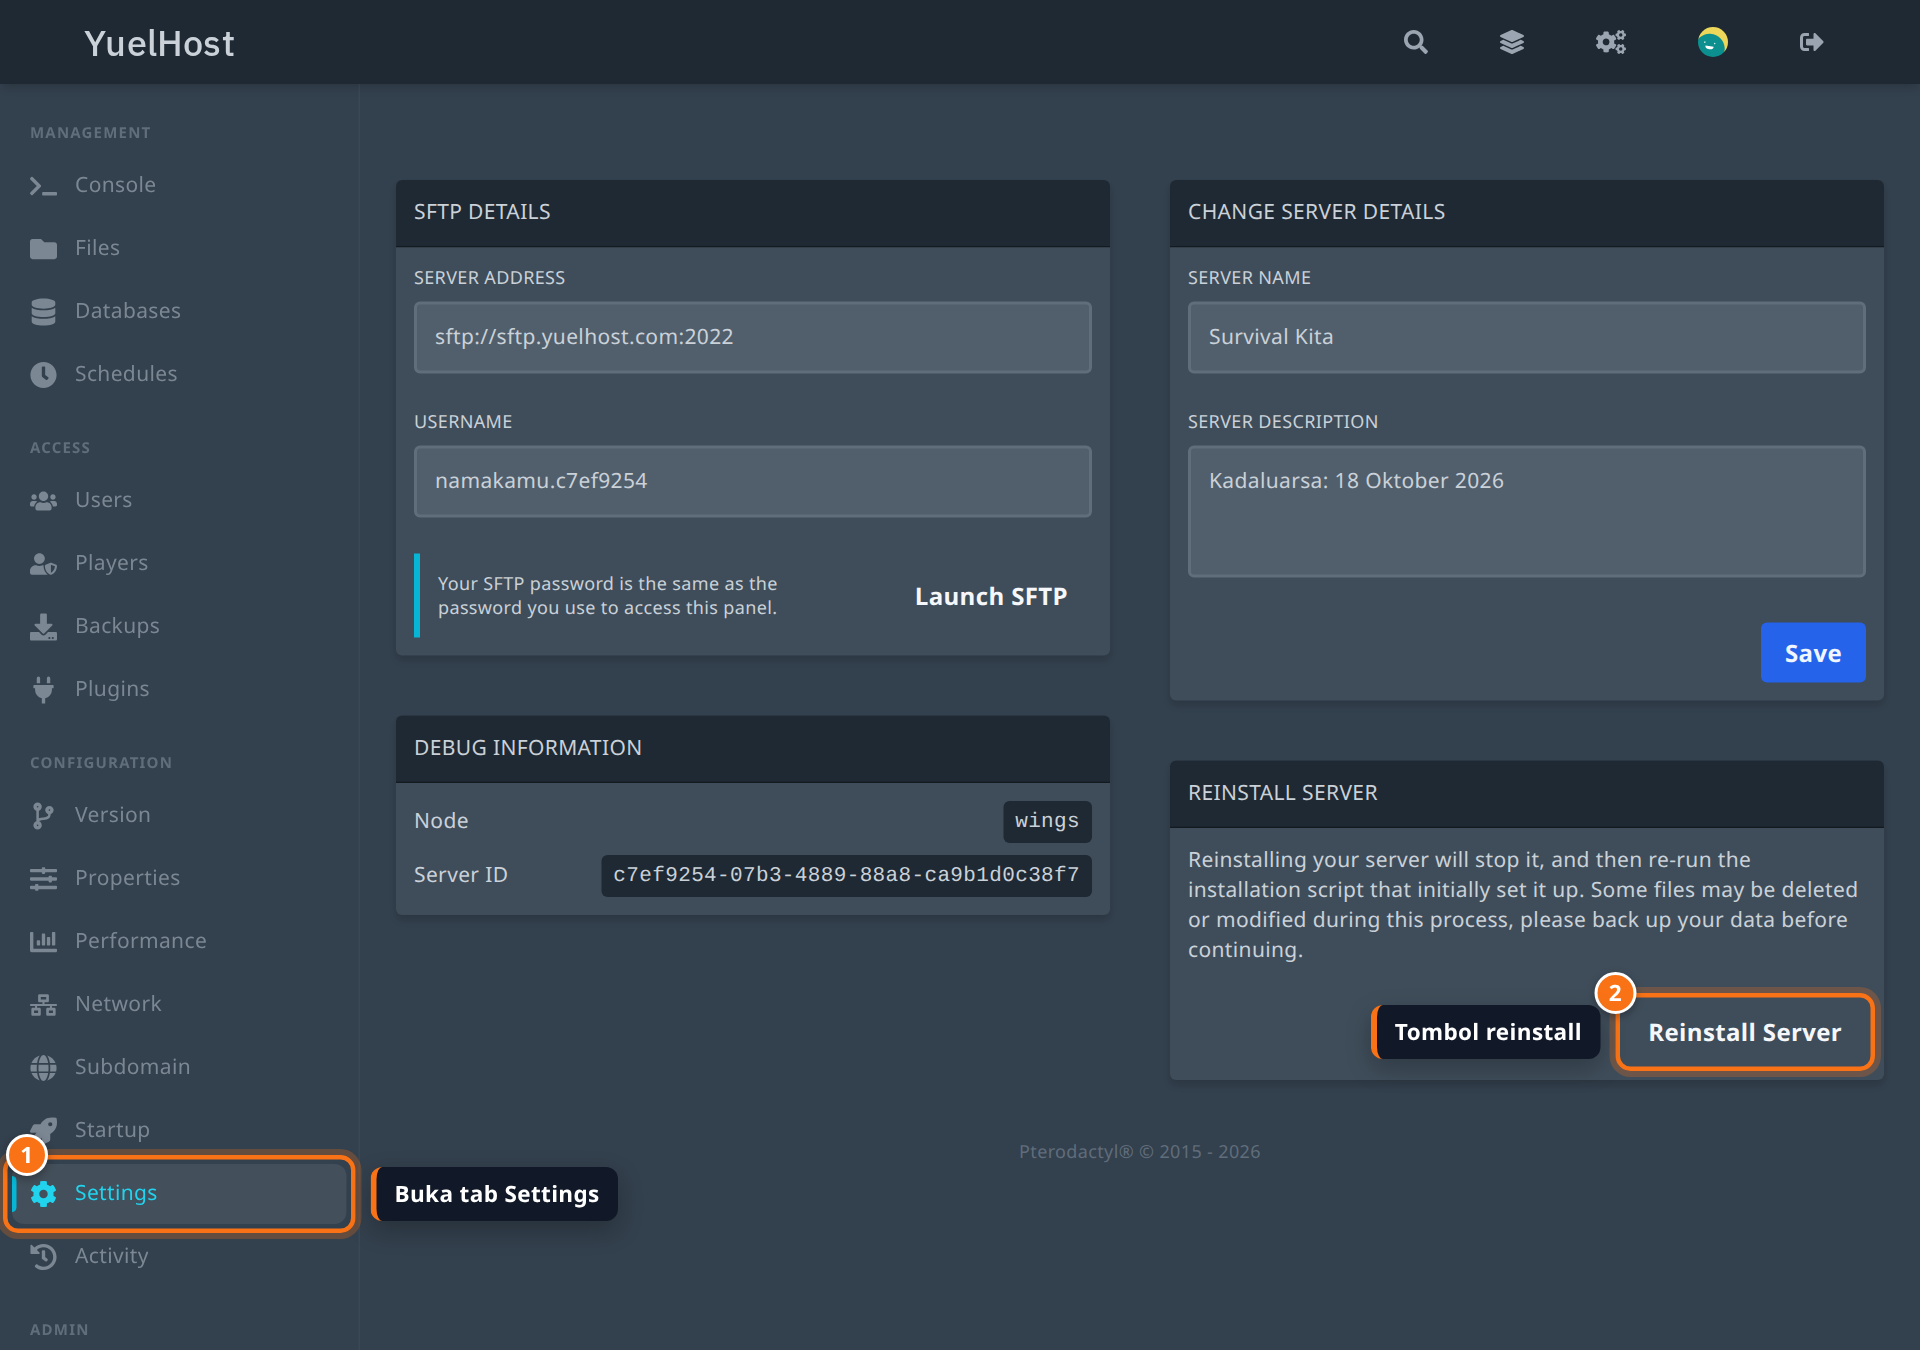Click the Subdomain globe icon

tap(43, 1068)
